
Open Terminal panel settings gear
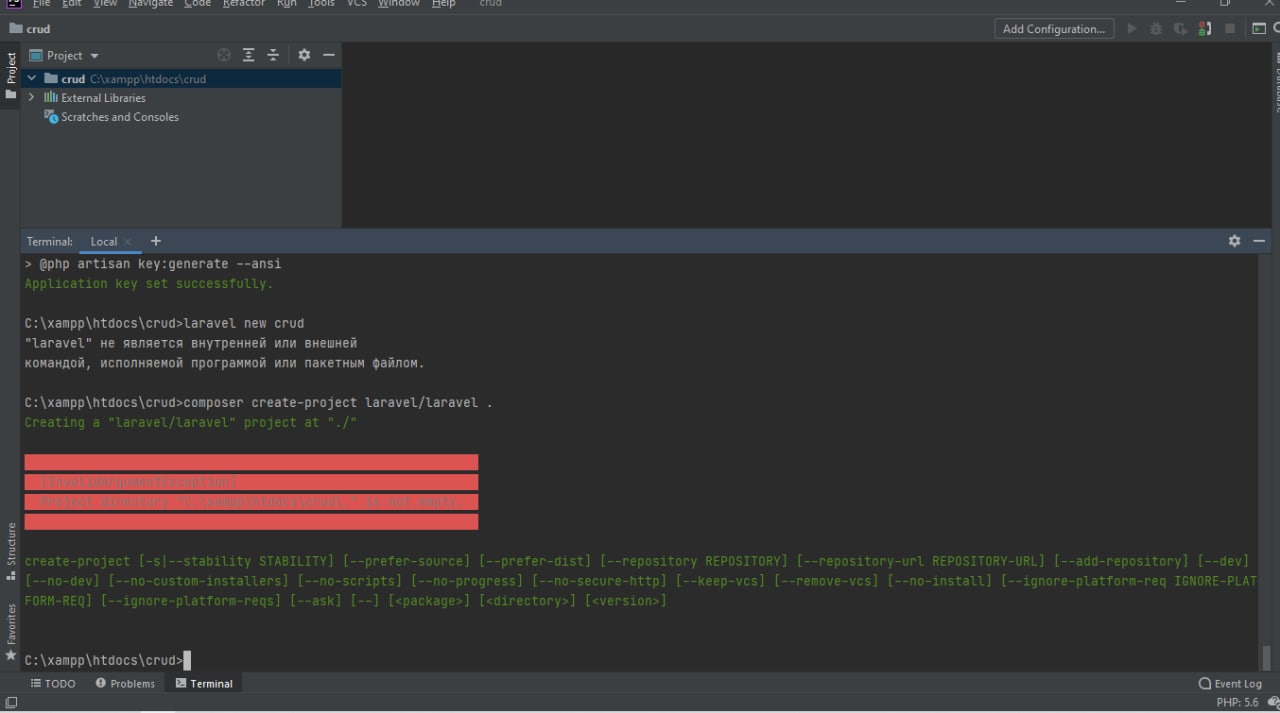point(1234,241)
